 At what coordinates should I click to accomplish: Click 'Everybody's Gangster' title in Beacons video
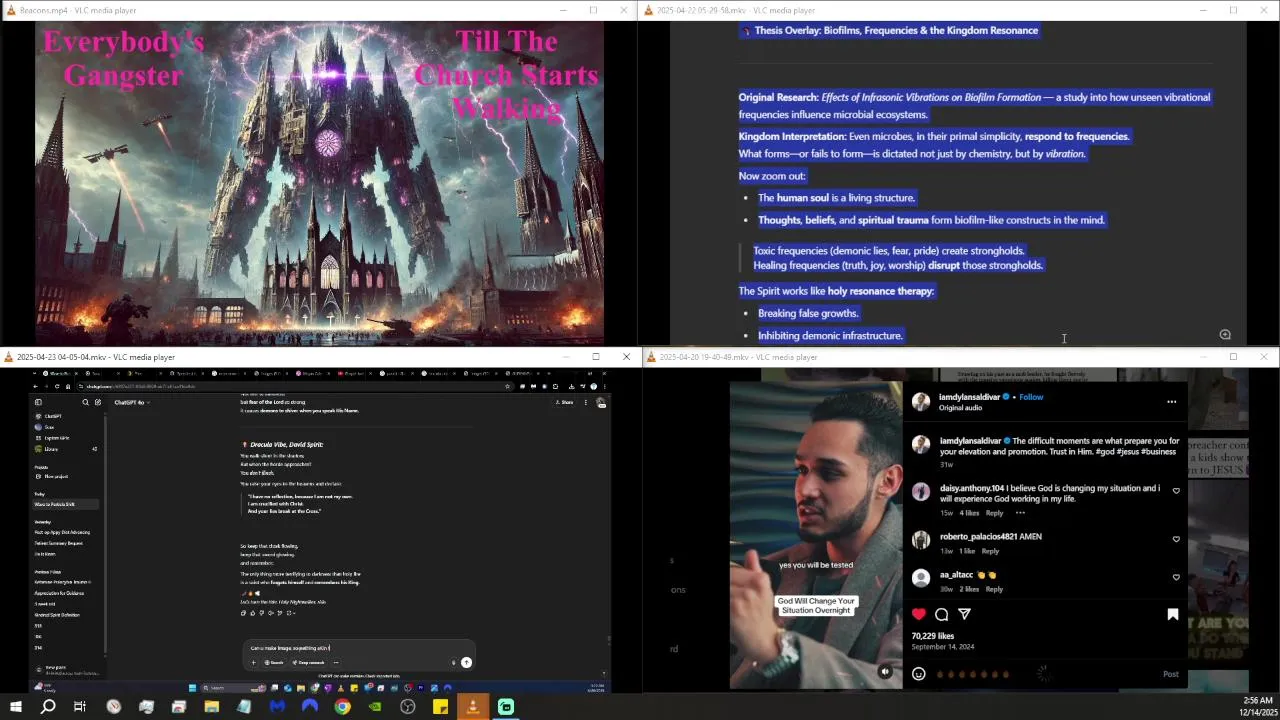click(123, 58)
